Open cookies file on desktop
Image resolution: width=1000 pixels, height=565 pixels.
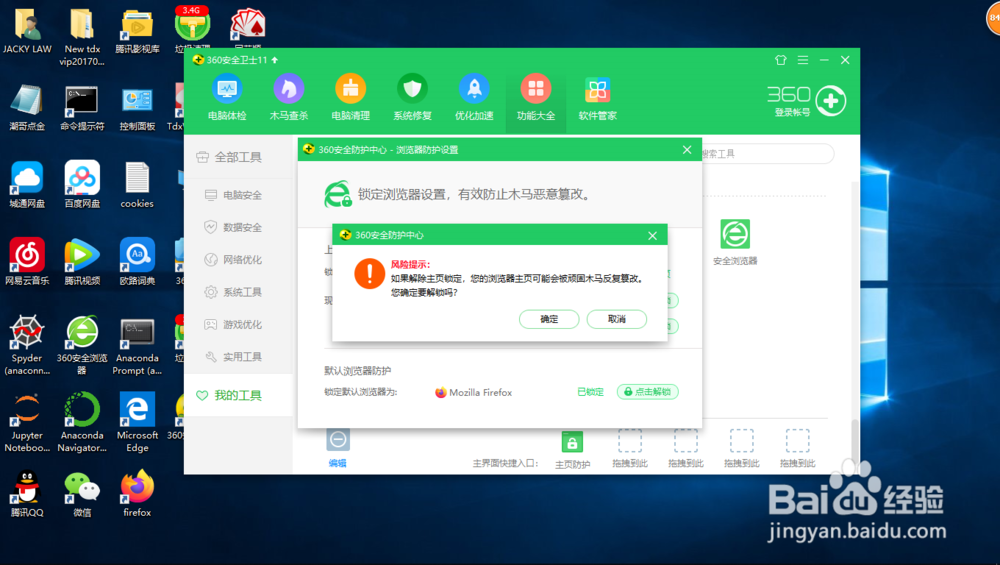click(x=137, y=185)
